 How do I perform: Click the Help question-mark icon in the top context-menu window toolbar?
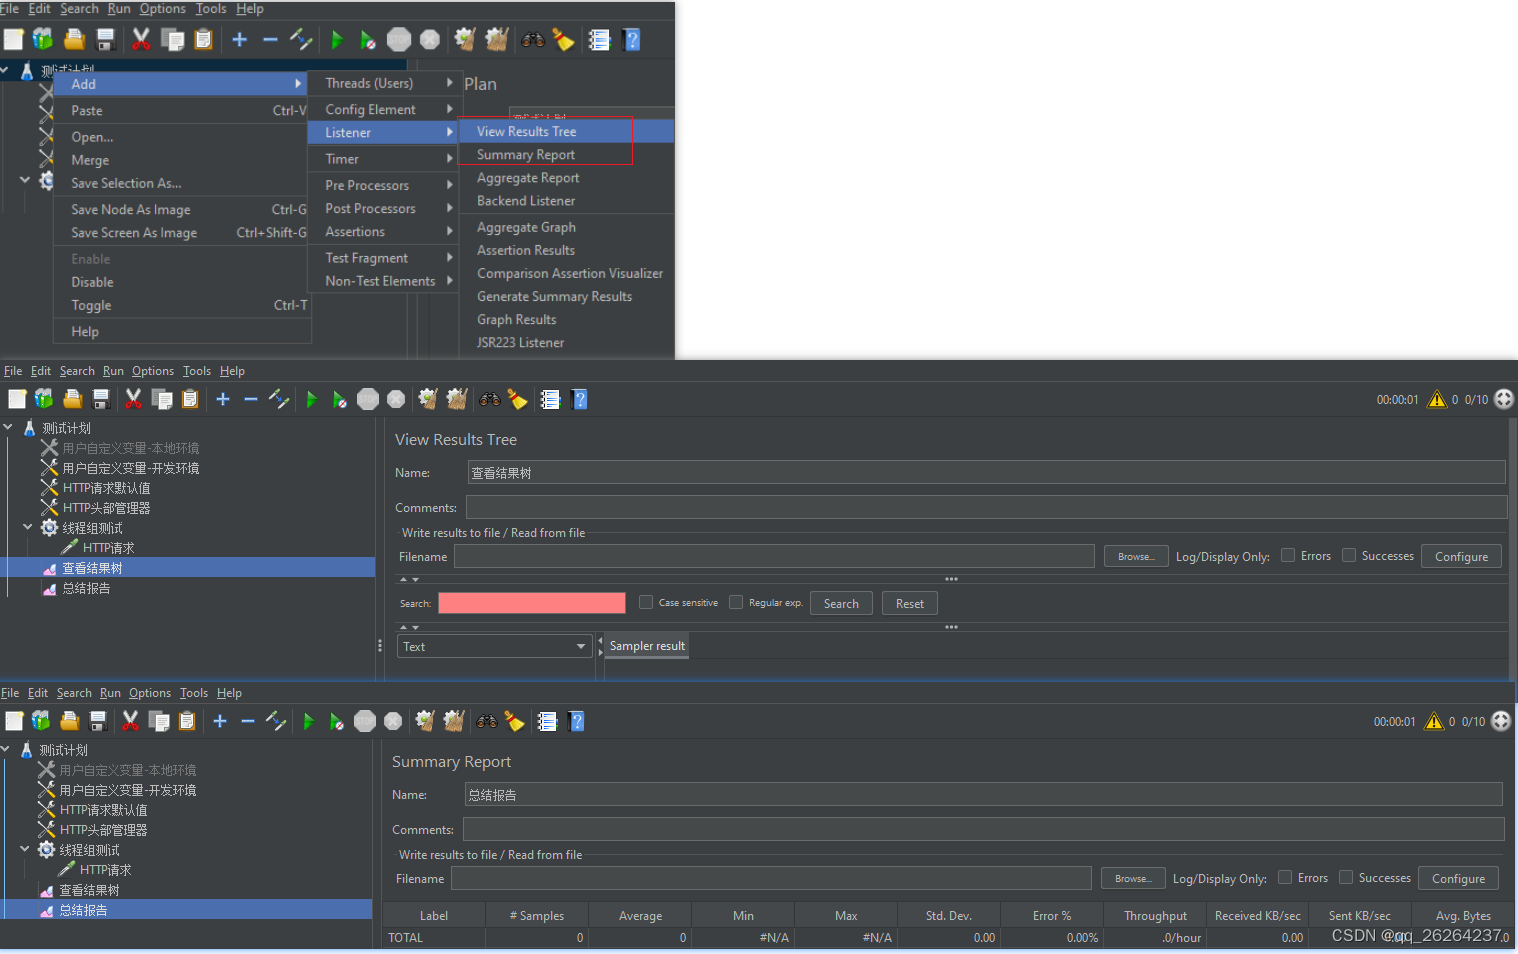pyautogui.click(x=631, y=39)
